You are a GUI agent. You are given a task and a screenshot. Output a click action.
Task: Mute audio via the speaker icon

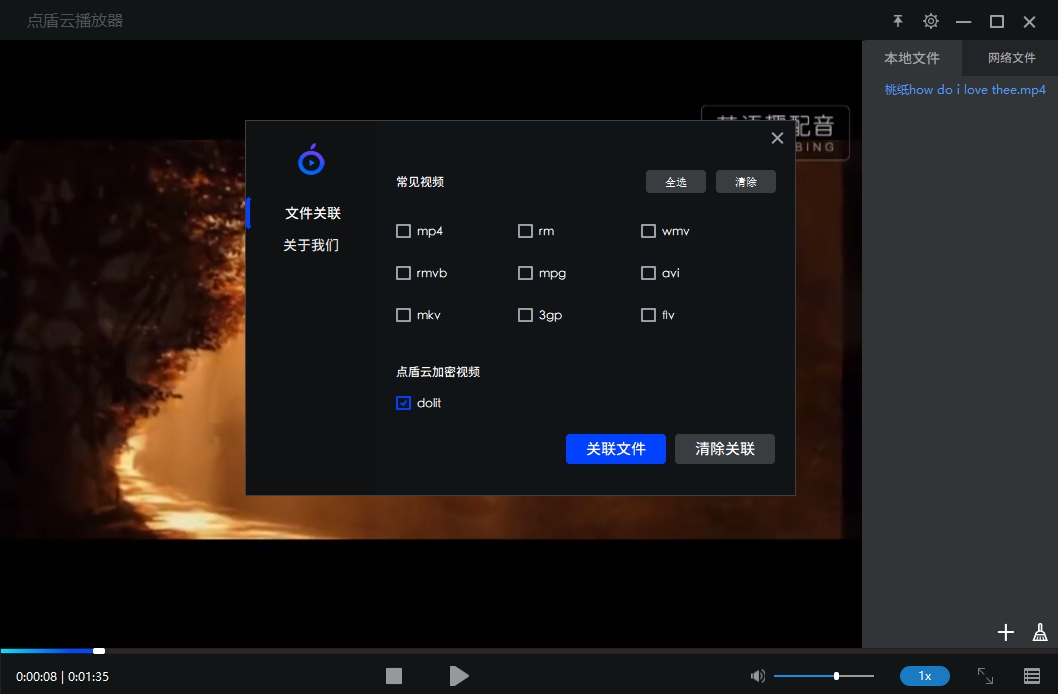click(x=758, y=676)
